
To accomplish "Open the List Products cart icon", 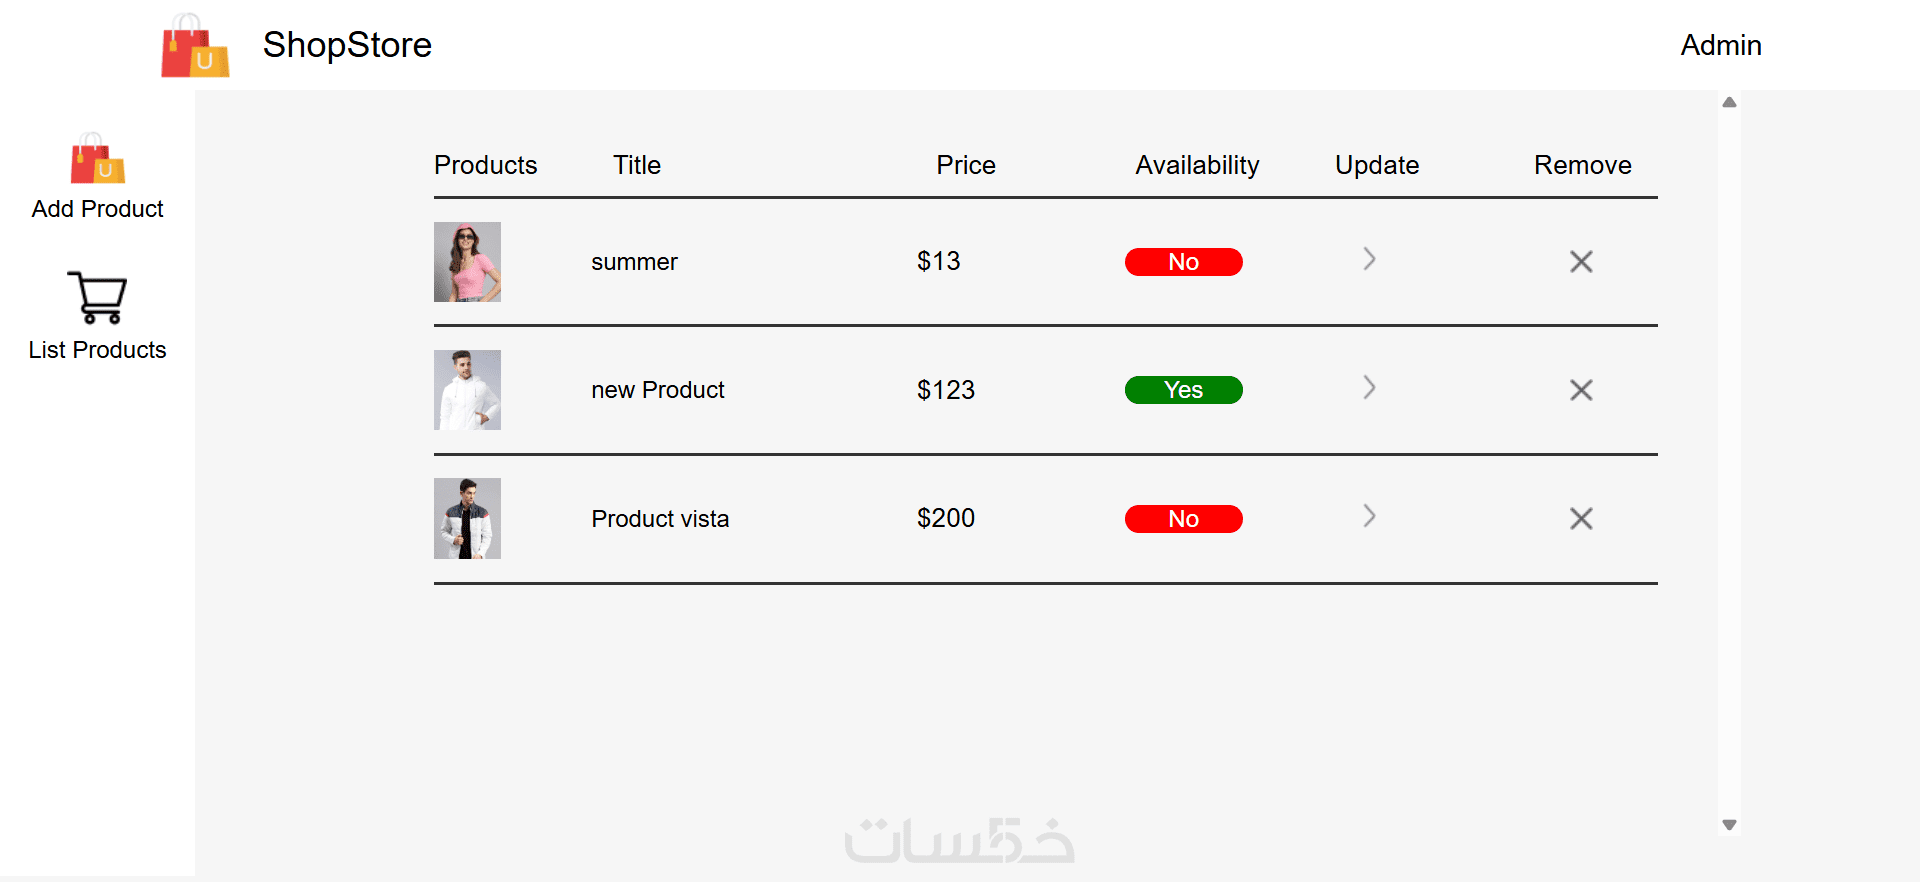I will click(97, 298).
